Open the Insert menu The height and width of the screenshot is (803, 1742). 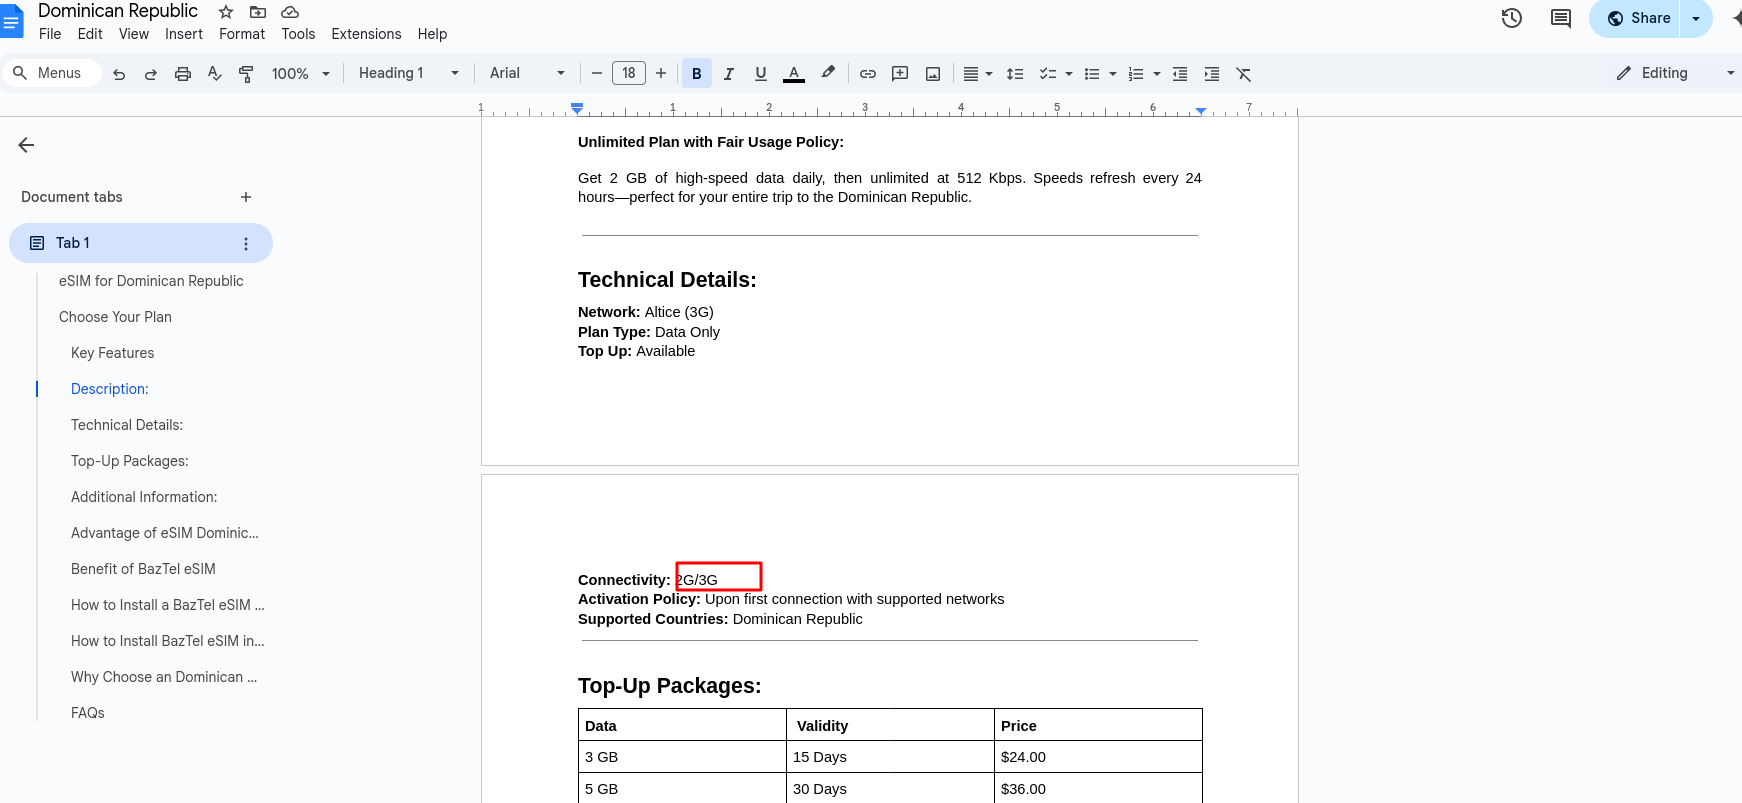tap(184, 34)
